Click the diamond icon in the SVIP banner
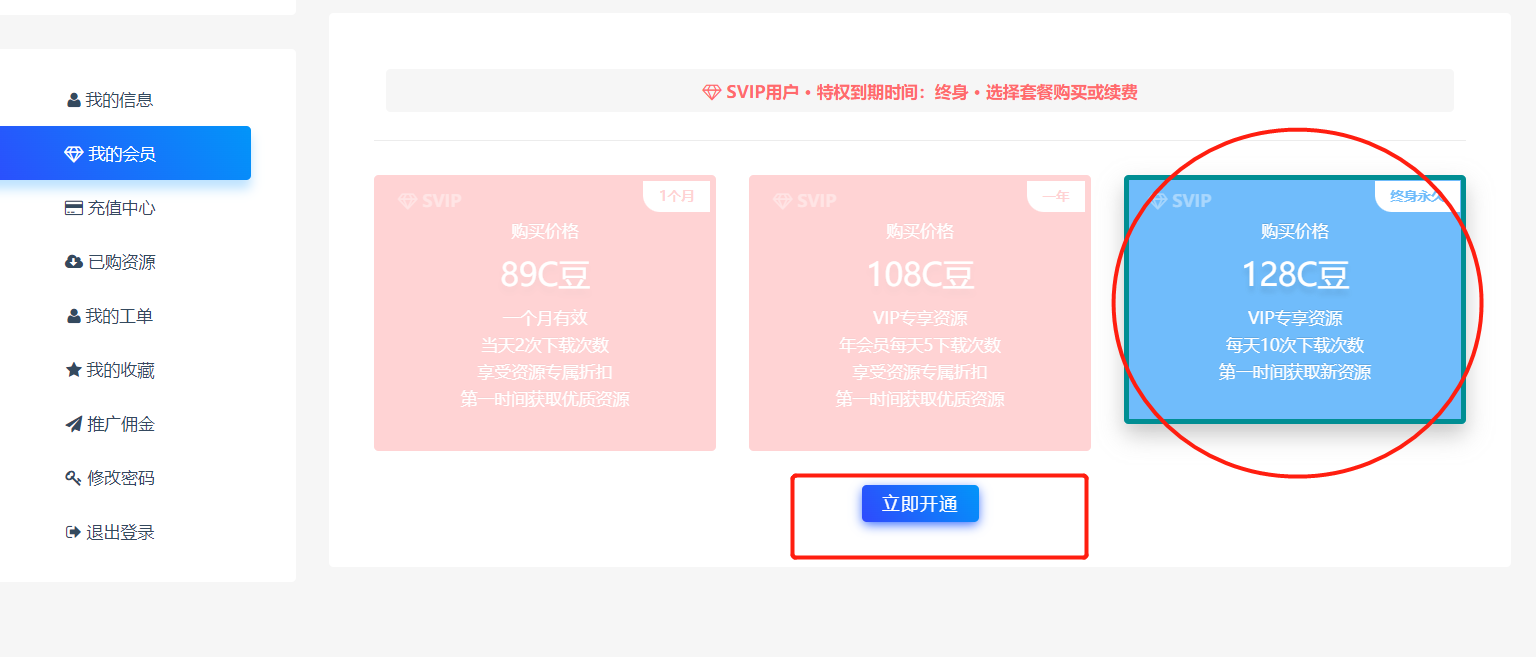This screenshot has width=1536, height=657. coord(712,92)
